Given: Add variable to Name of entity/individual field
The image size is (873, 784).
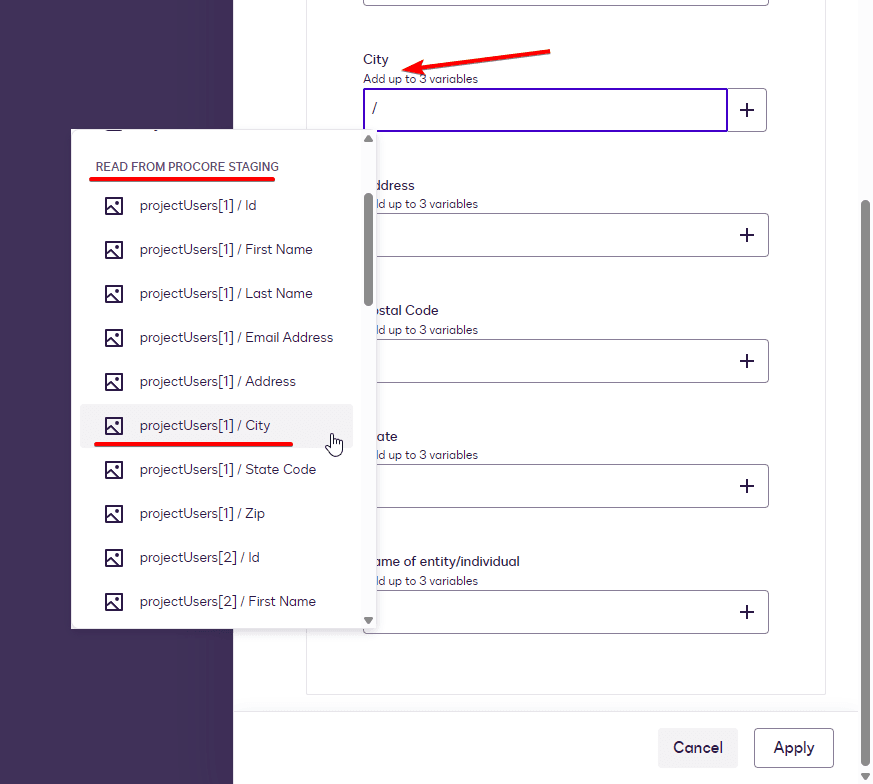Looking at the screenshot, I should 747,612.
